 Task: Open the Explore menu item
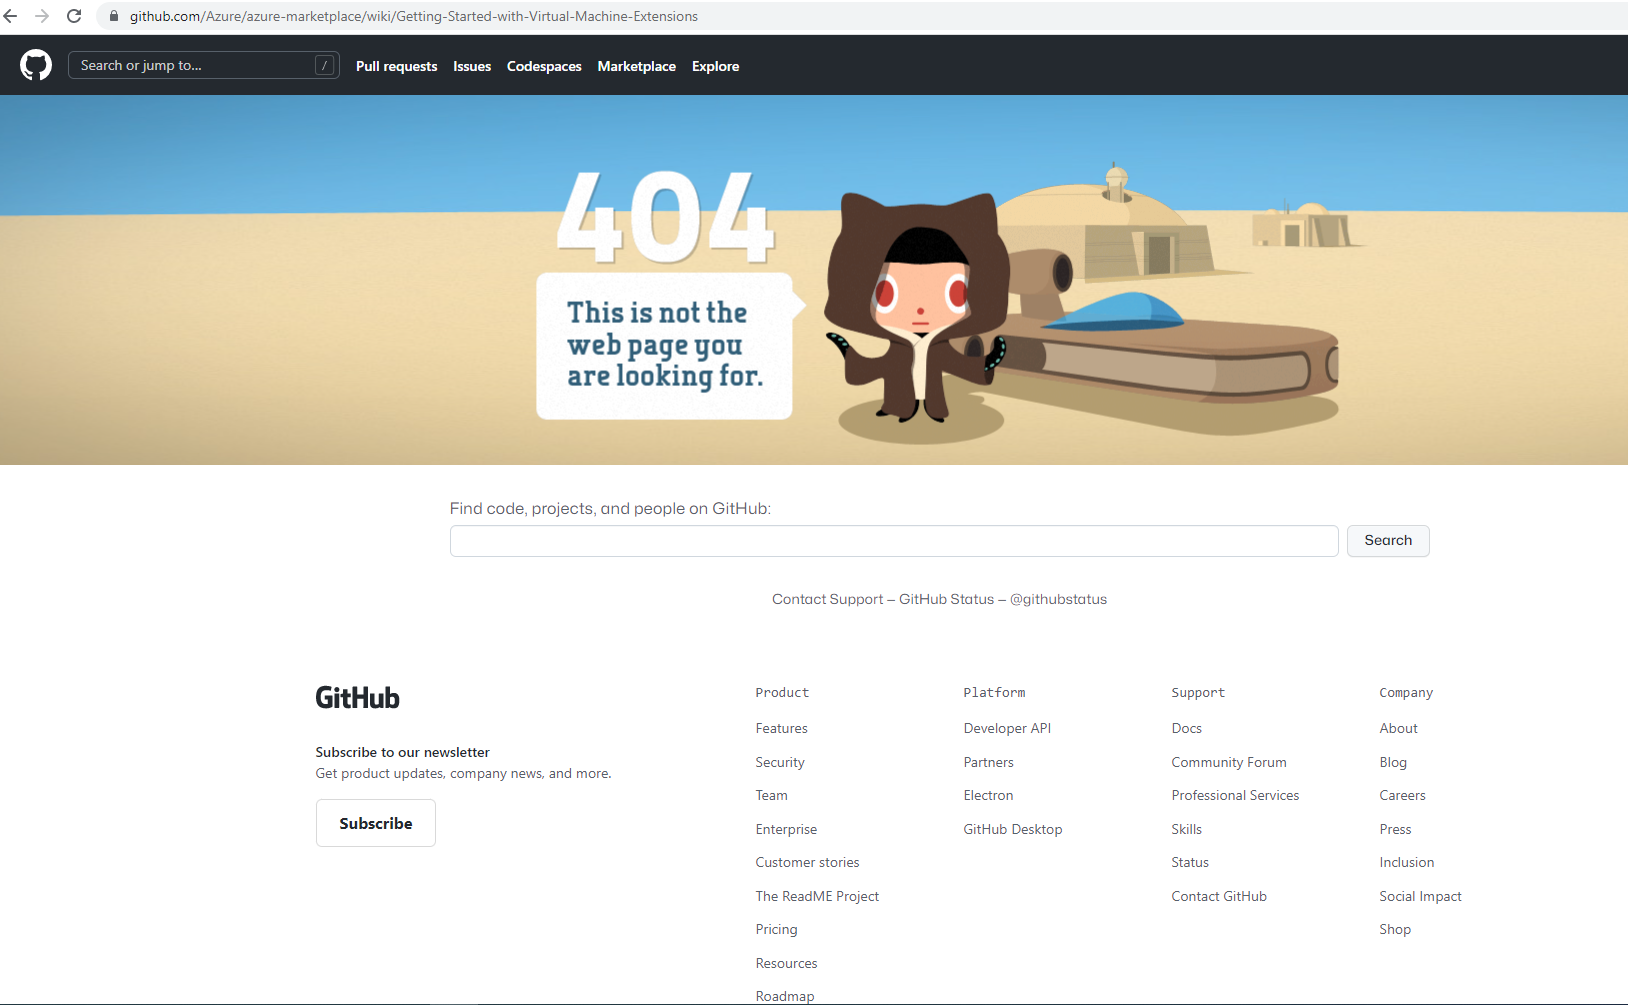[715, 66]
